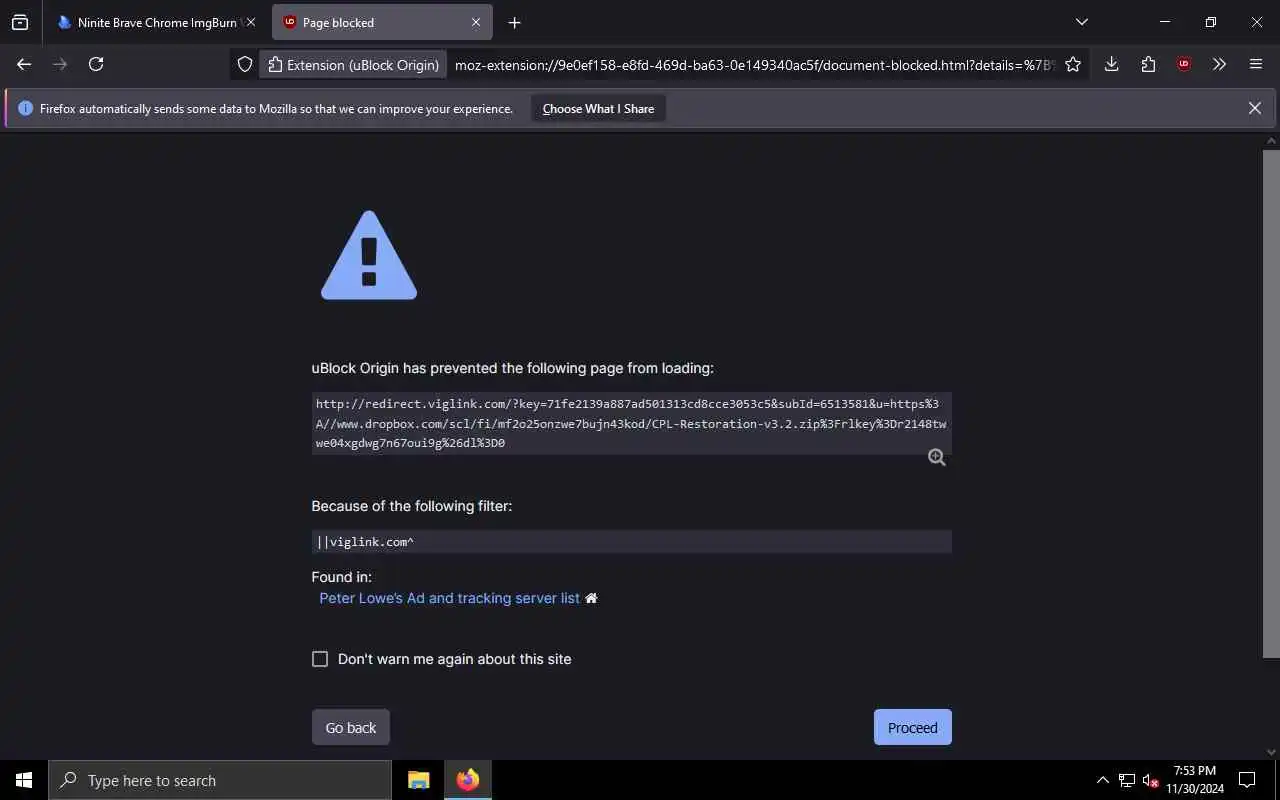Click the blocked viglink redirect URL text
1280x800 pixels.
point(631,423)
